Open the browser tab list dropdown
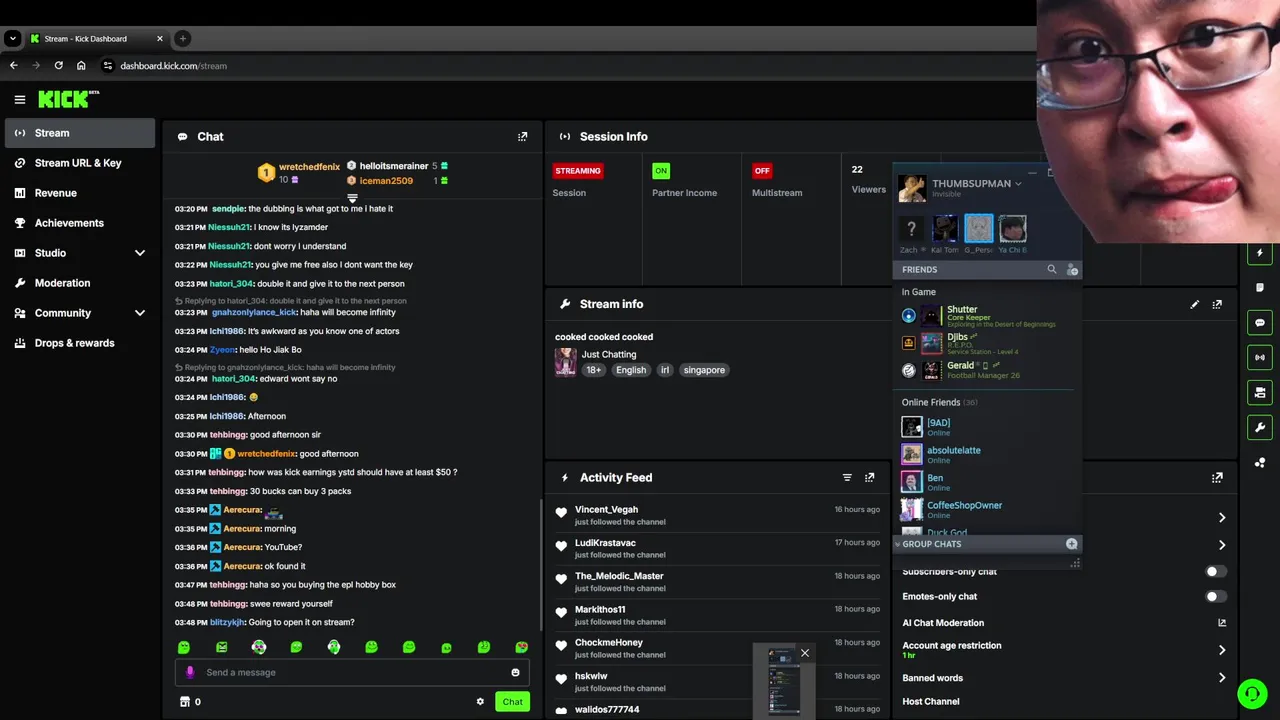 [x=12, y=39]
